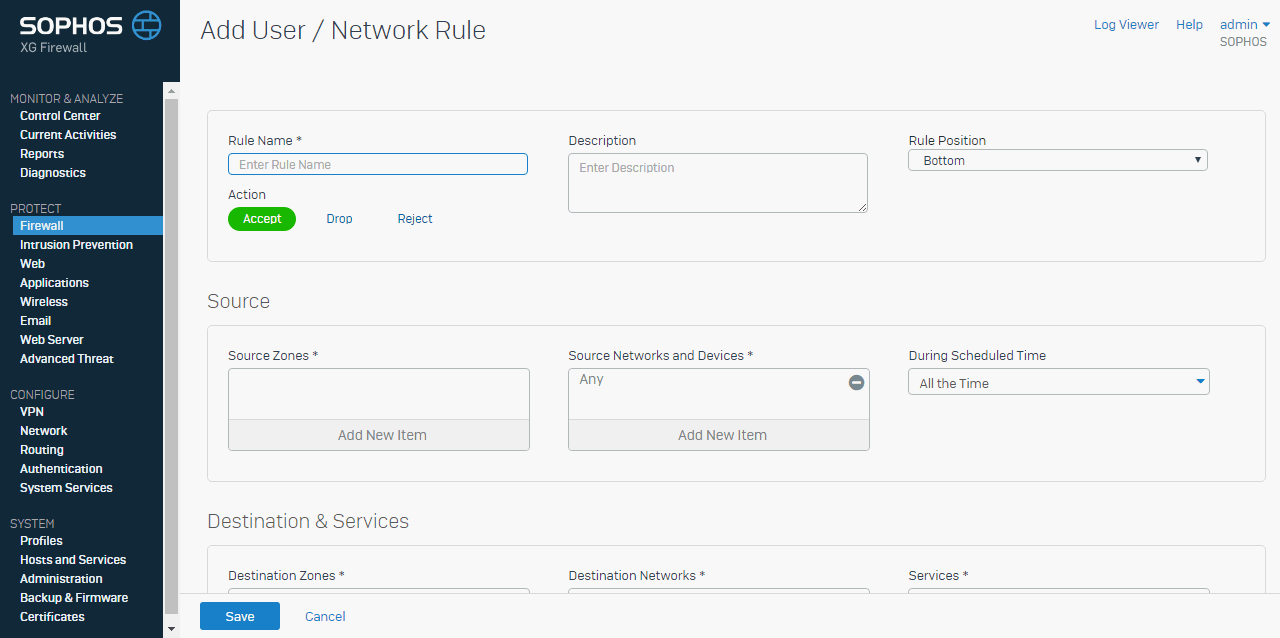
Task: Set the rule action to Drop
Action: tap(339, 219)
